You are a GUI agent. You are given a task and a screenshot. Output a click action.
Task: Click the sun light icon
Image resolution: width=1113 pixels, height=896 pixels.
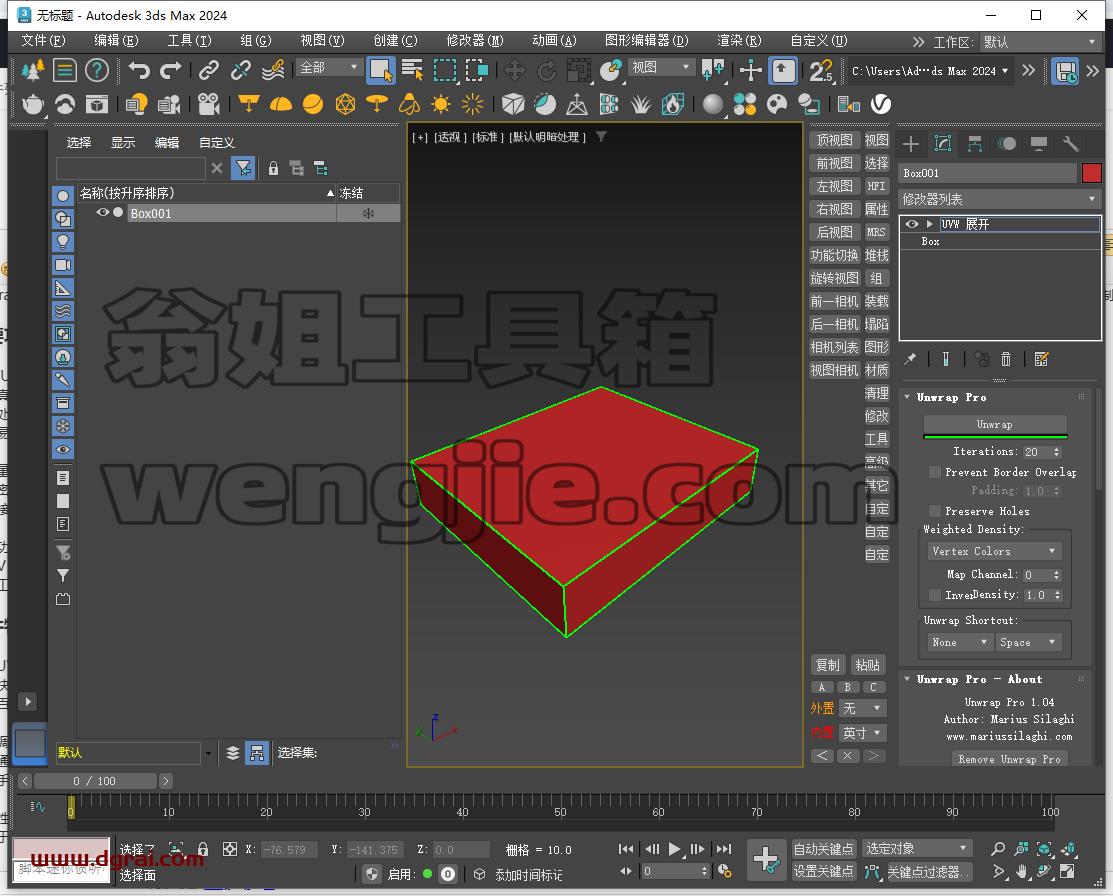pos(440,104)
